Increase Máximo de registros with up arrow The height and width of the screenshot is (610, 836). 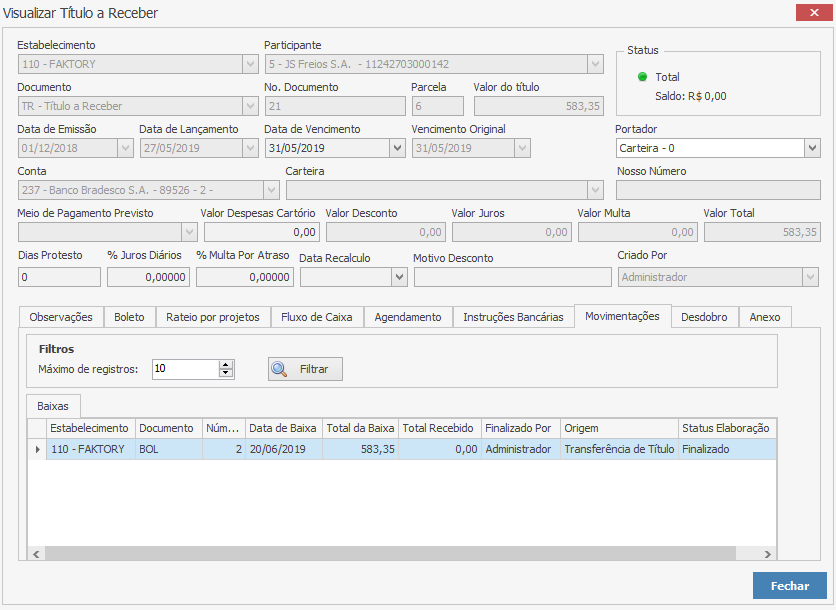tap(226, 364)
